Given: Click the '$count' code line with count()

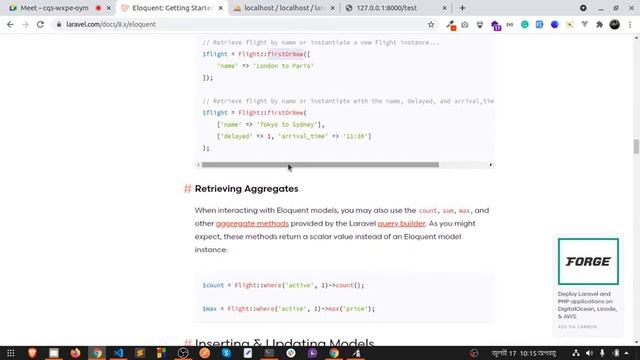Looking at the screenshot, I should [x=283, y=285].
